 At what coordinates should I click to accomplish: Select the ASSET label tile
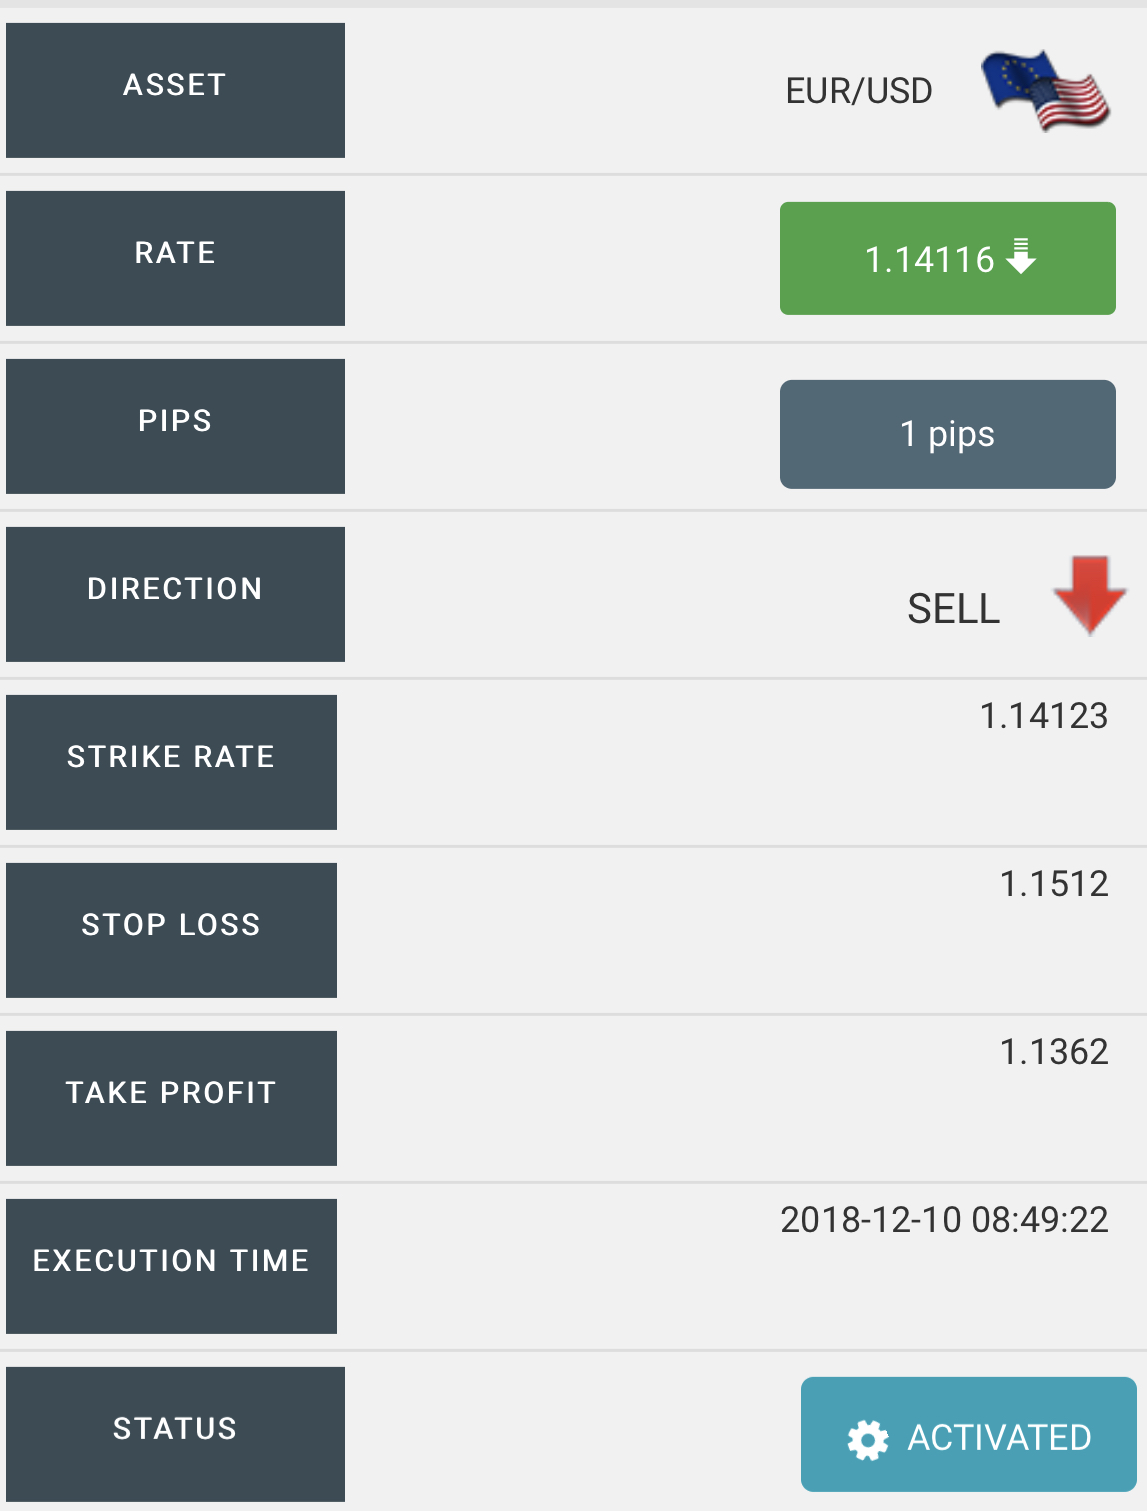point(175,90)
